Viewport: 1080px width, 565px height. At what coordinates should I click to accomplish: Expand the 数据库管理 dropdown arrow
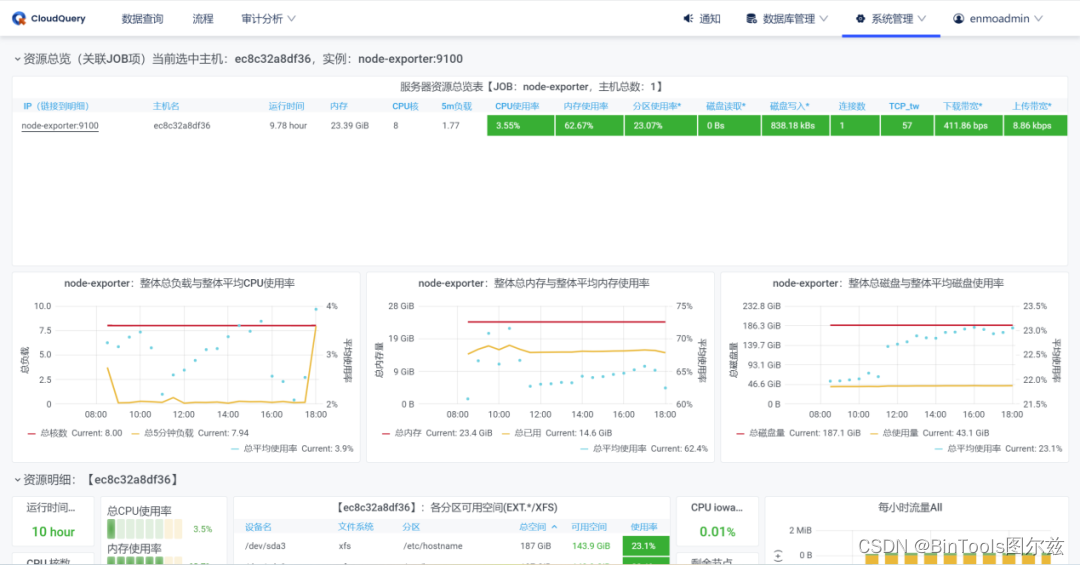click(824, 19)
